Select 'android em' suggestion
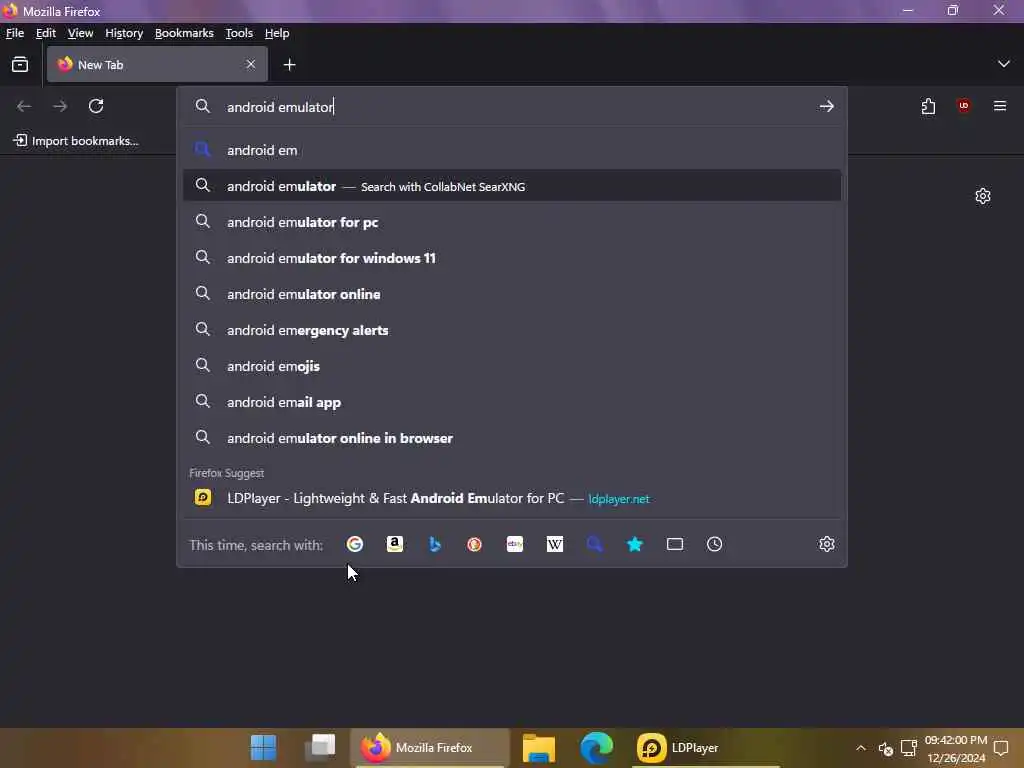Viewport: 1024px width, 768px height. pyautogui.click(x=512, y=150)
